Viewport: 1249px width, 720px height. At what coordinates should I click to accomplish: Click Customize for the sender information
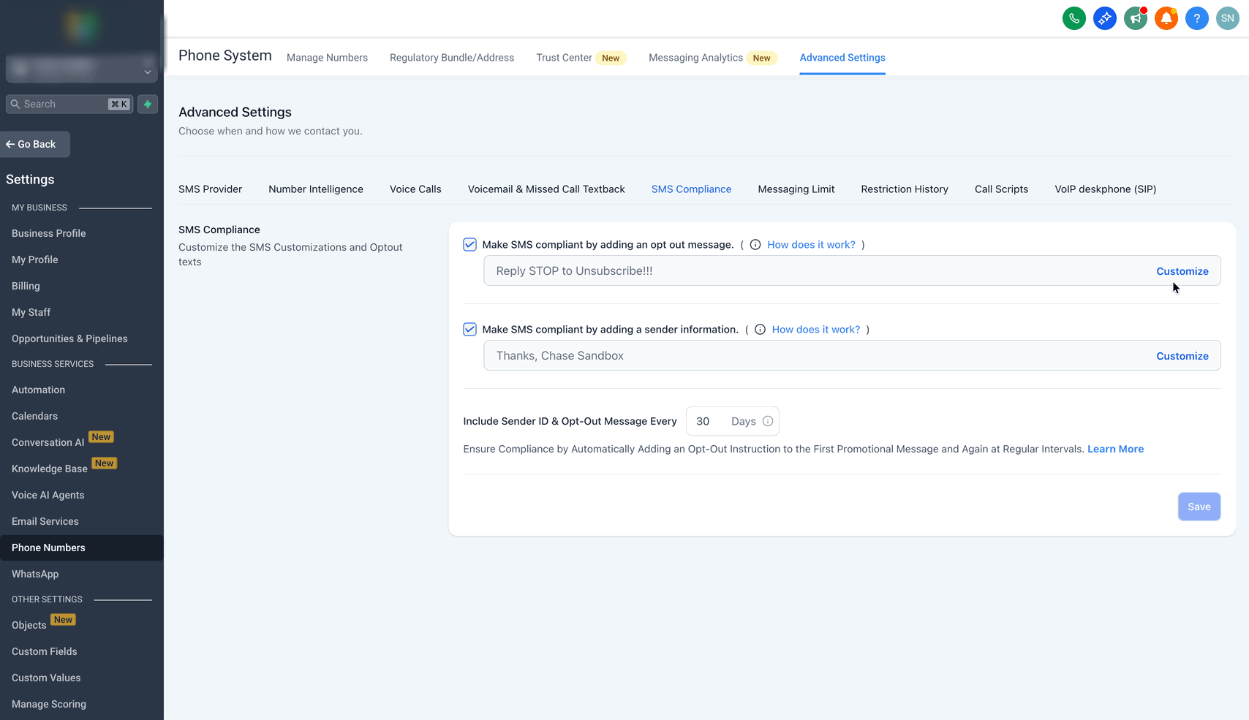coord(1182,356)
